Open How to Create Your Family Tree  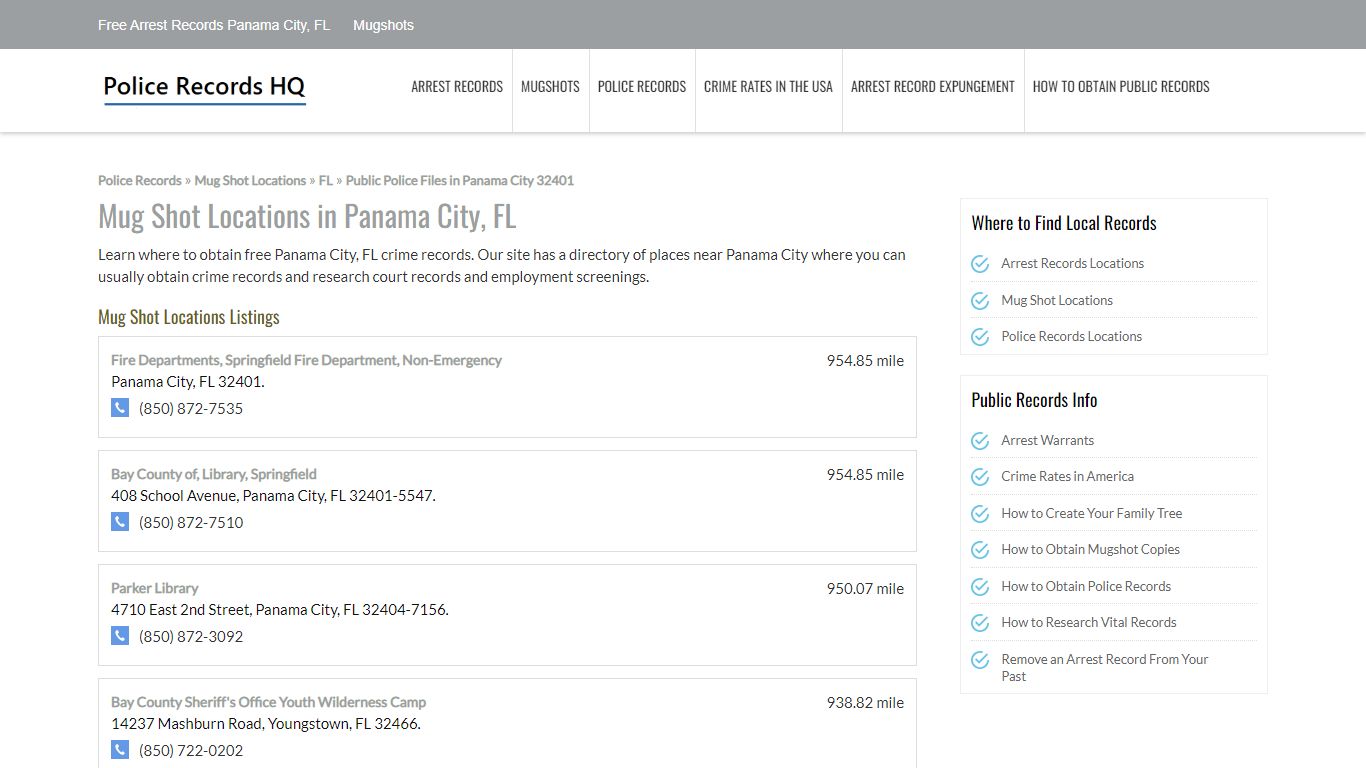tap(1092, 513)
